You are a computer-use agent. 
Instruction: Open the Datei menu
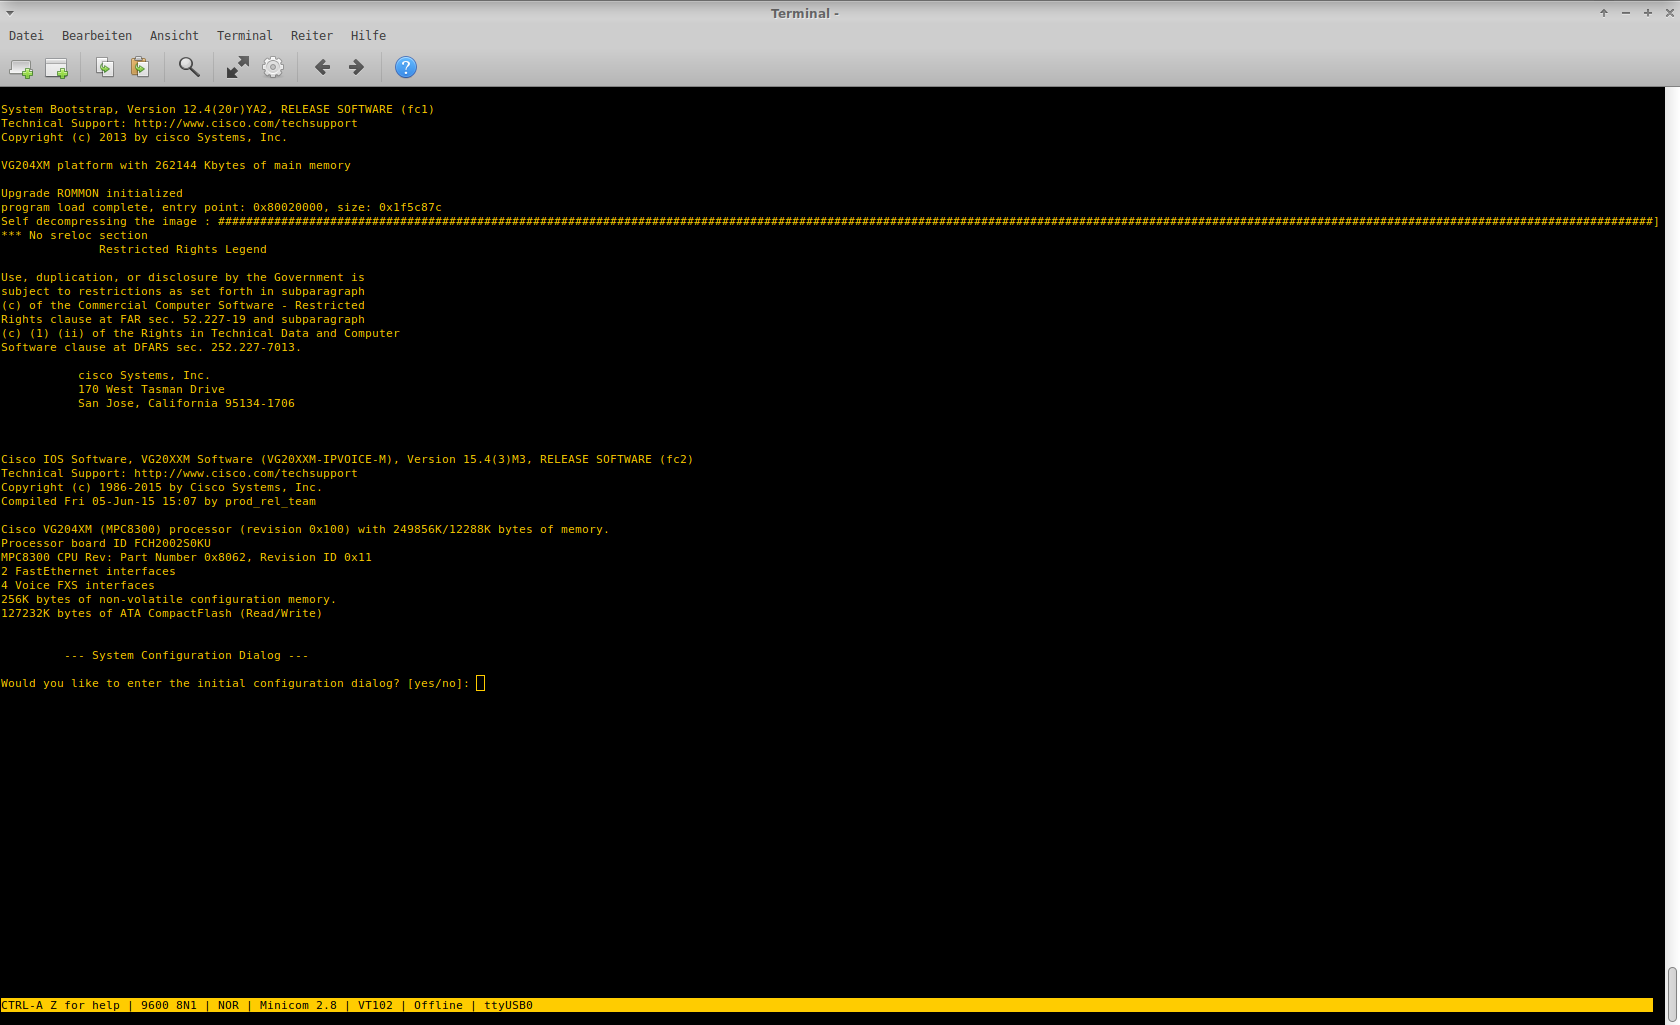point(26,36)
